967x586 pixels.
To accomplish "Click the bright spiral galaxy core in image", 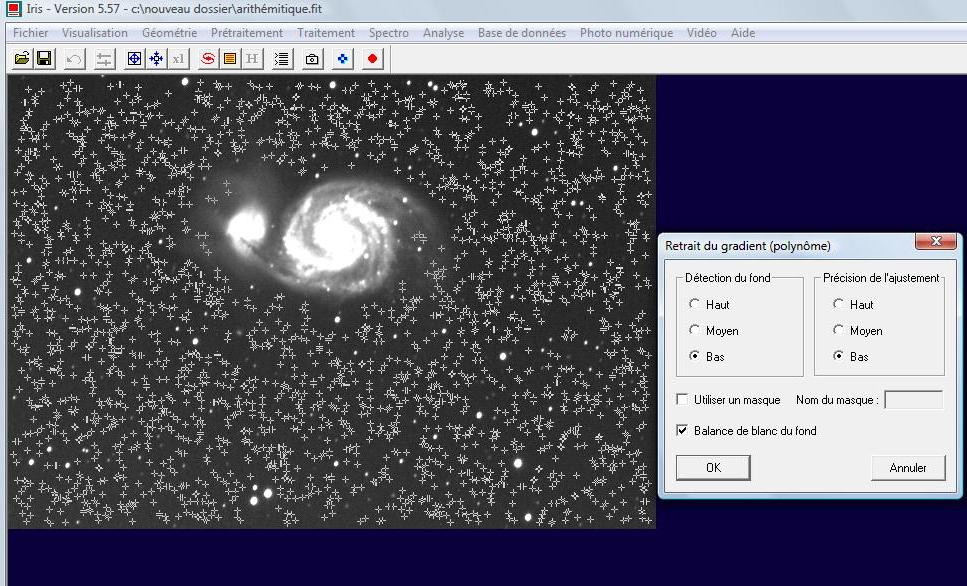I will (338, 236).
